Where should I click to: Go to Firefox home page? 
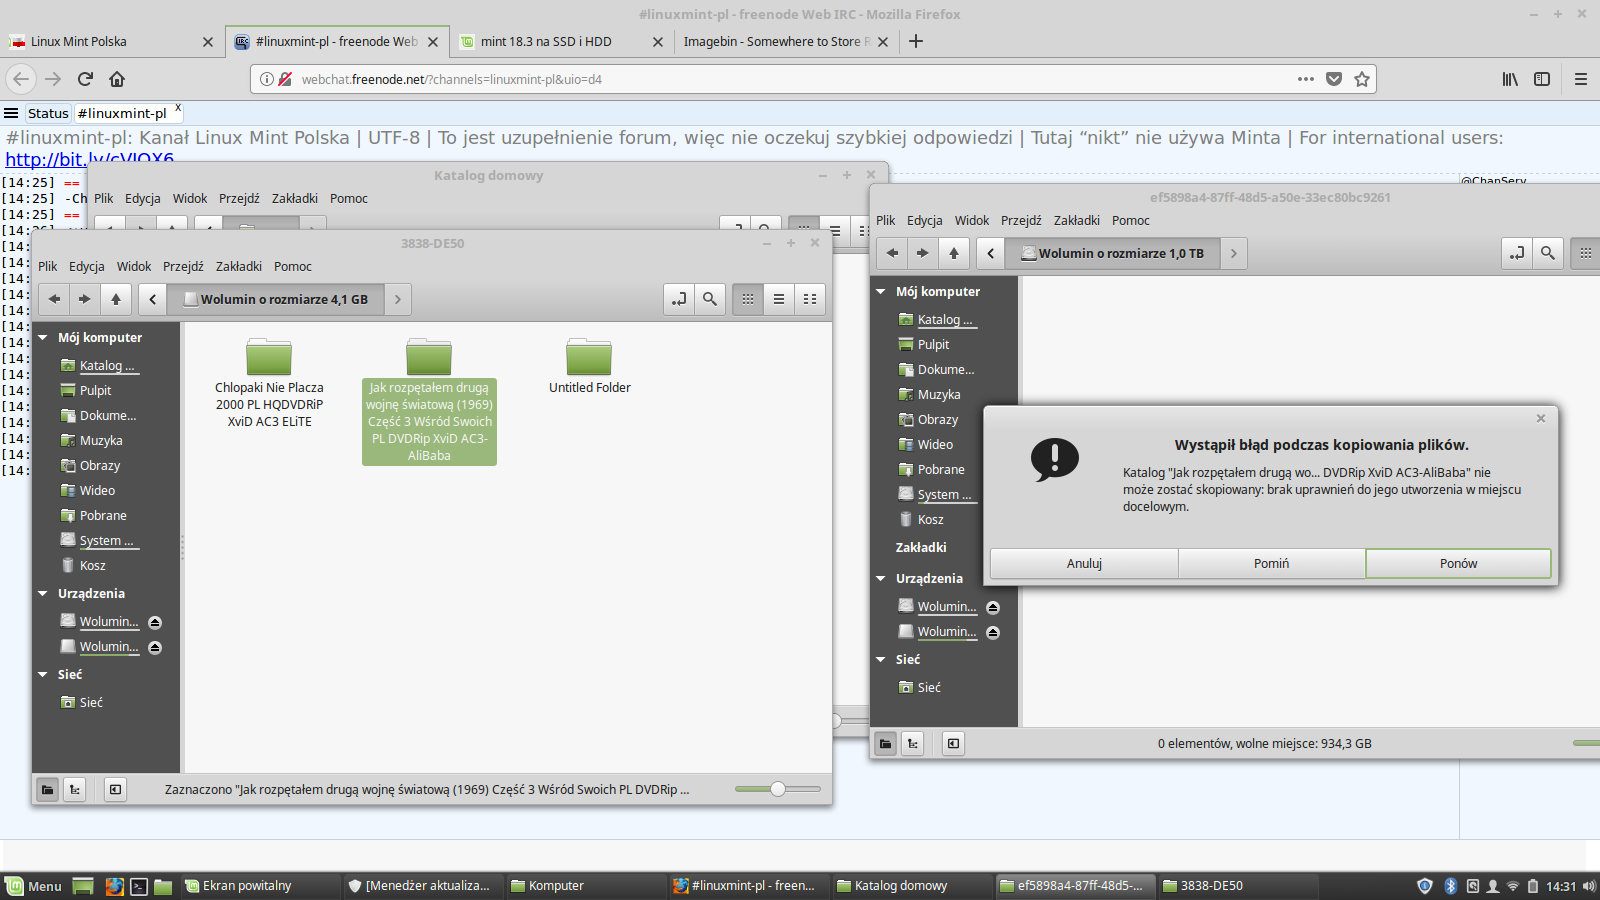pyautogui.click(x=117, y=79)
